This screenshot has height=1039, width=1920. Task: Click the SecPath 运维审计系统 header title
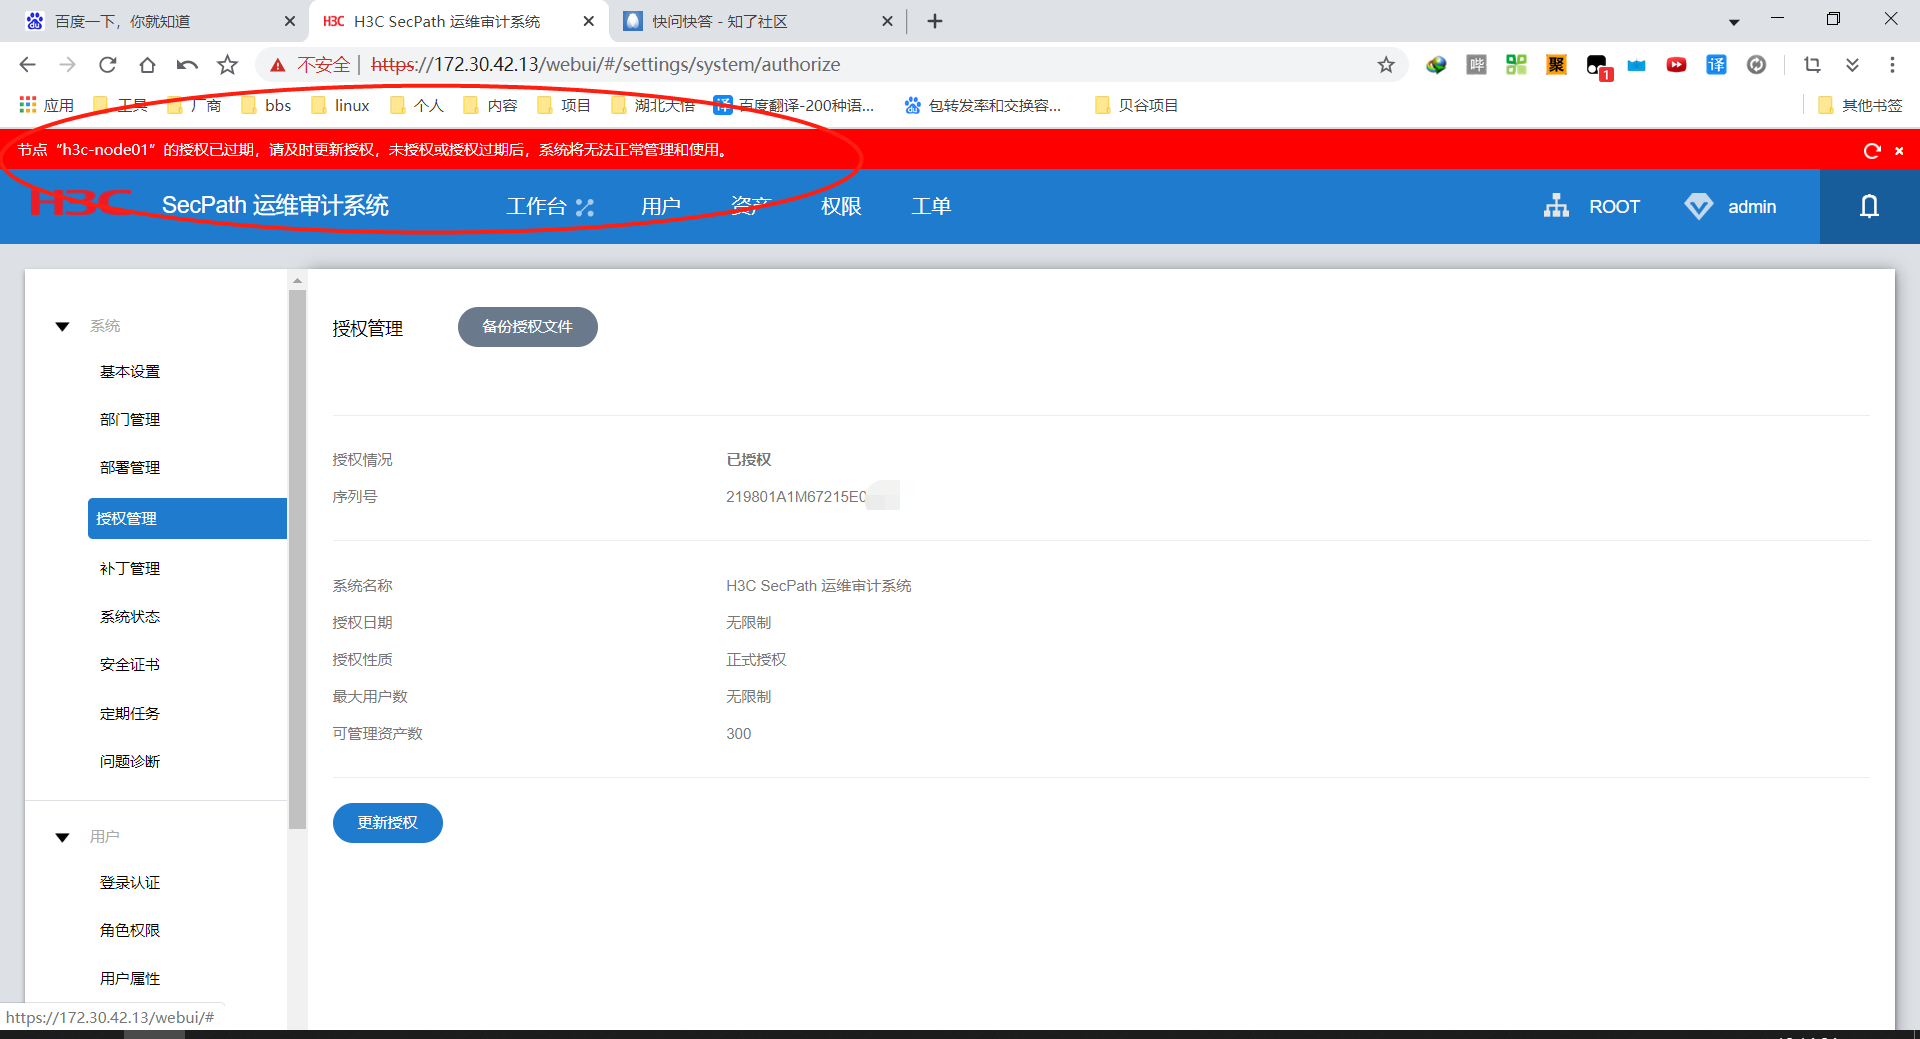pyautogui.click(x=275, y=206)
